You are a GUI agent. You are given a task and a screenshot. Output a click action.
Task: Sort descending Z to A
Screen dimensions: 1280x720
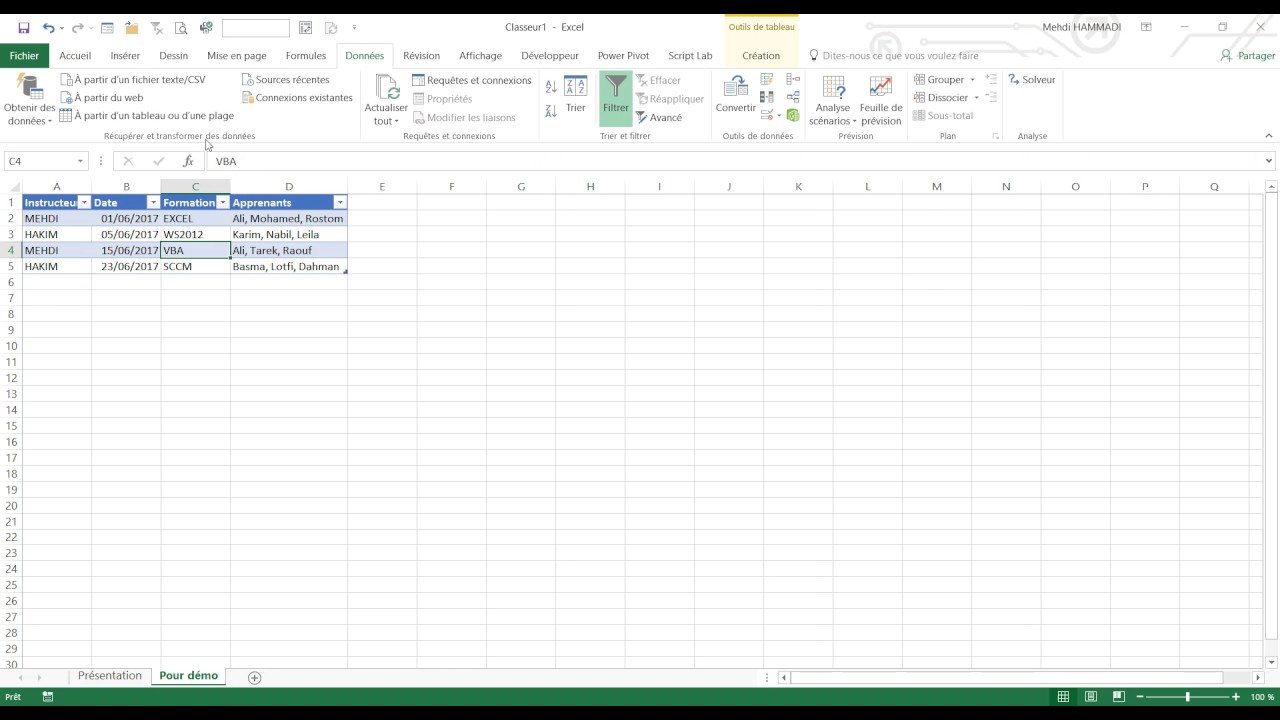coord(551,112)
